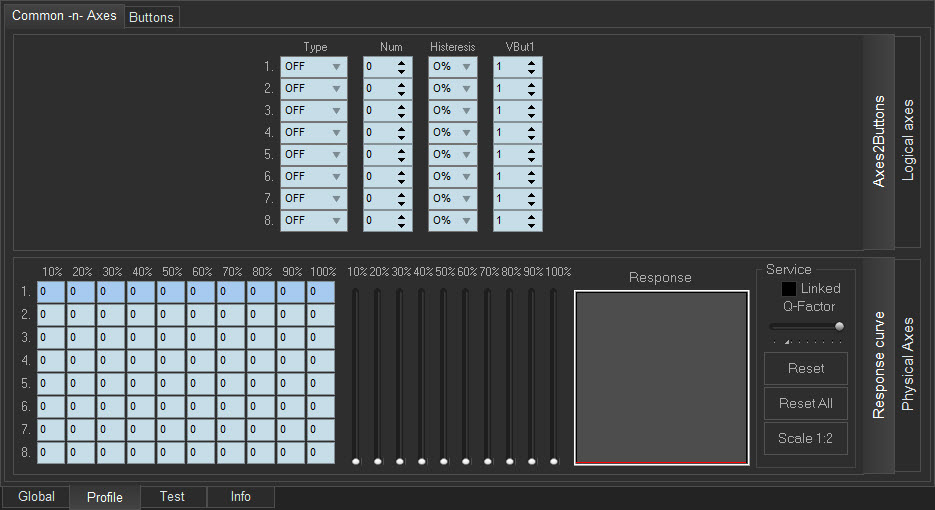
Task: Click the 10% vertical curve slider handle
Action: [356, 461]
